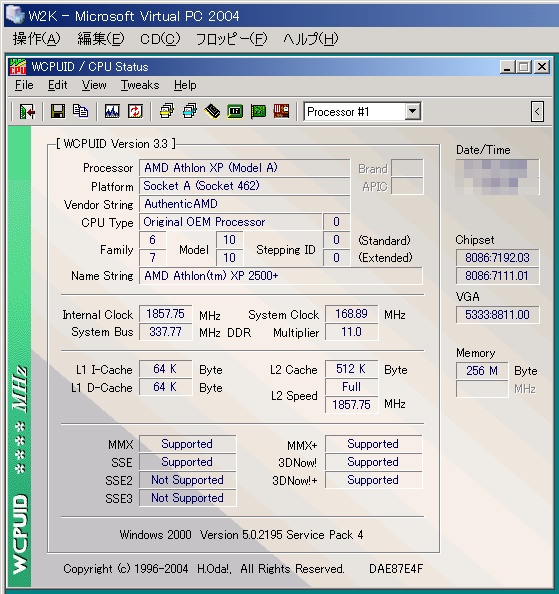Click L1 I-Cache value 64 K
Viewport: 559px width, 594px height.
tap(166, 369)
